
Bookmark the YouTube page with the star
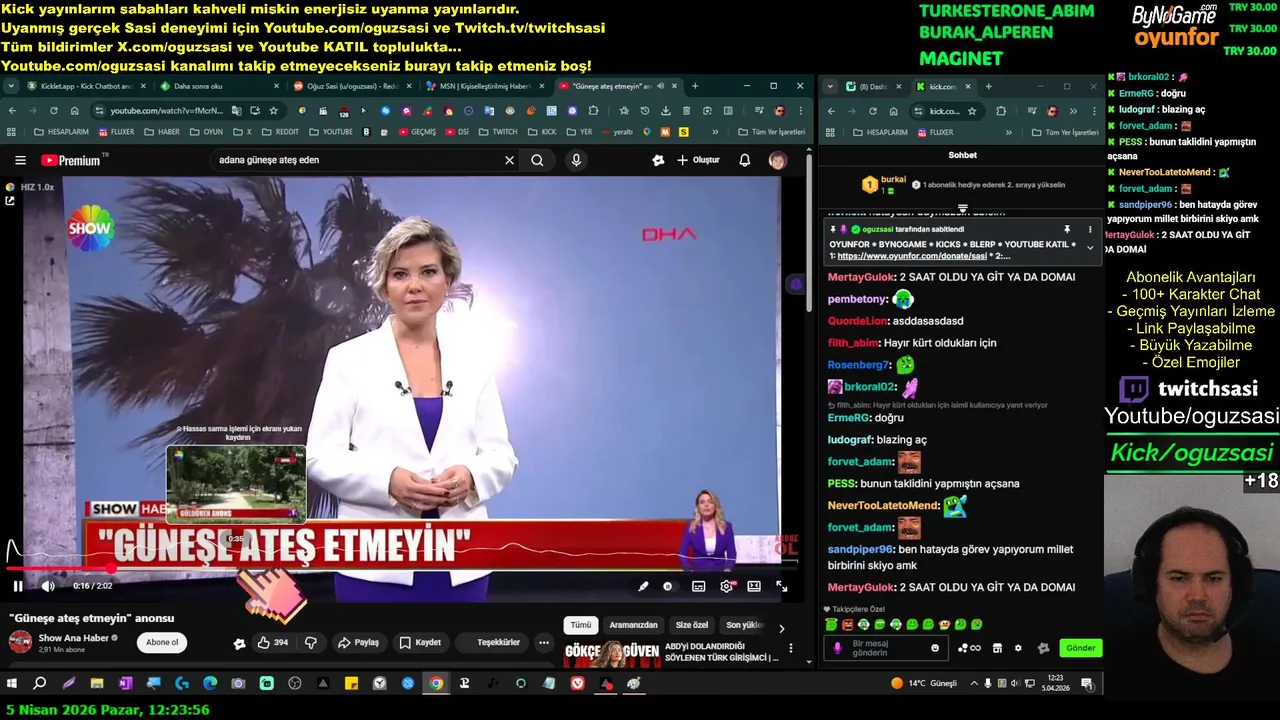pyautogui.click(x=273, y=111)
